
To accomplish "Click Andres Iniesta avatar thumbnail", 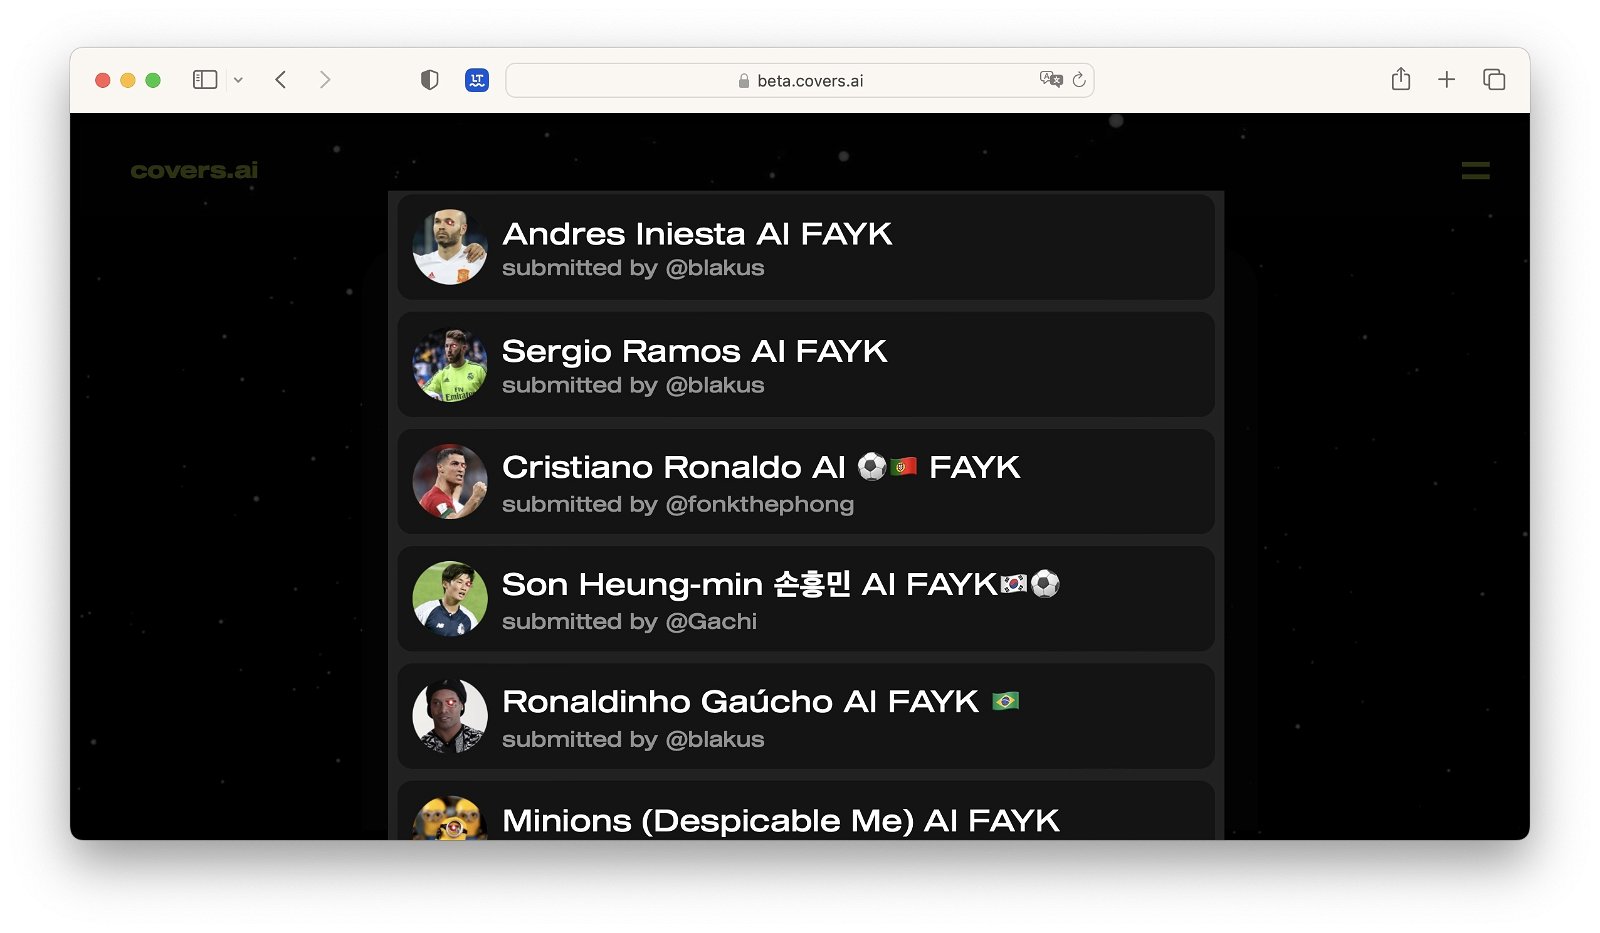I will point(450,247).
